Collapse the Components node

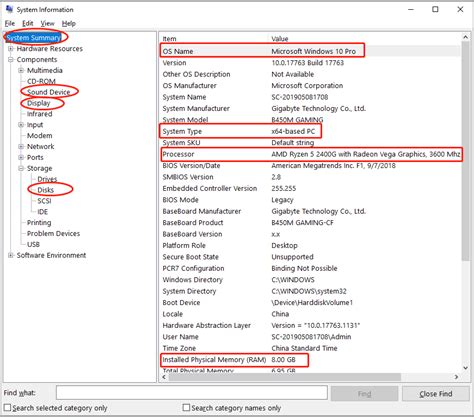11,60
